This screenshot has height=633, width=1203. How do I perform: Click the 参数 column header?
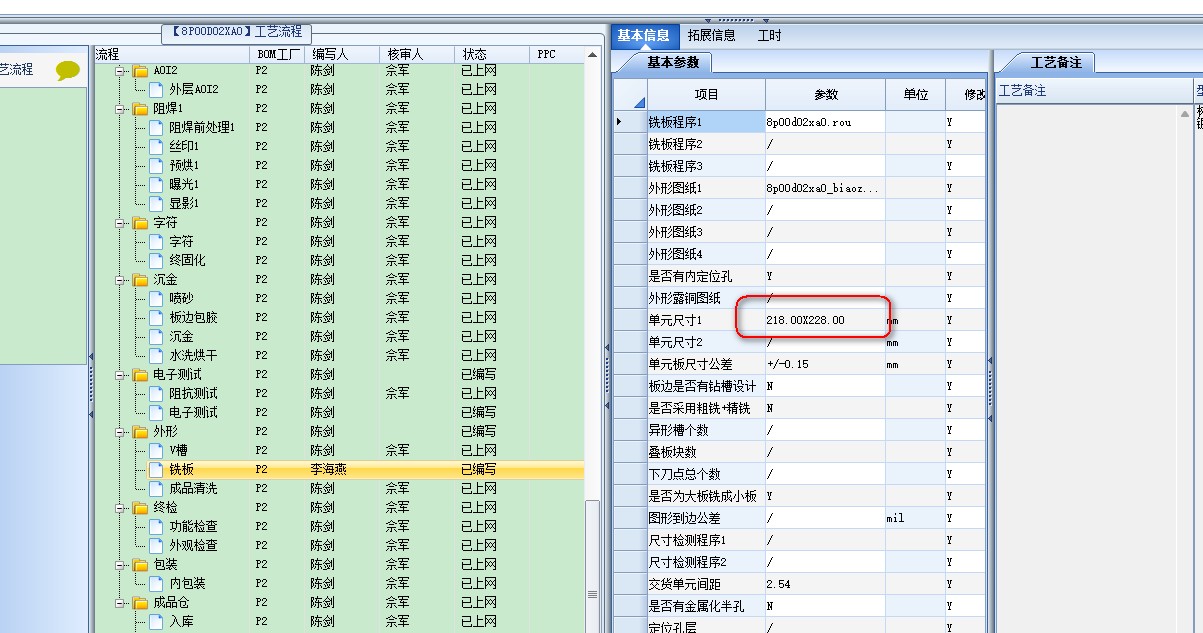[x=825, y=94]
